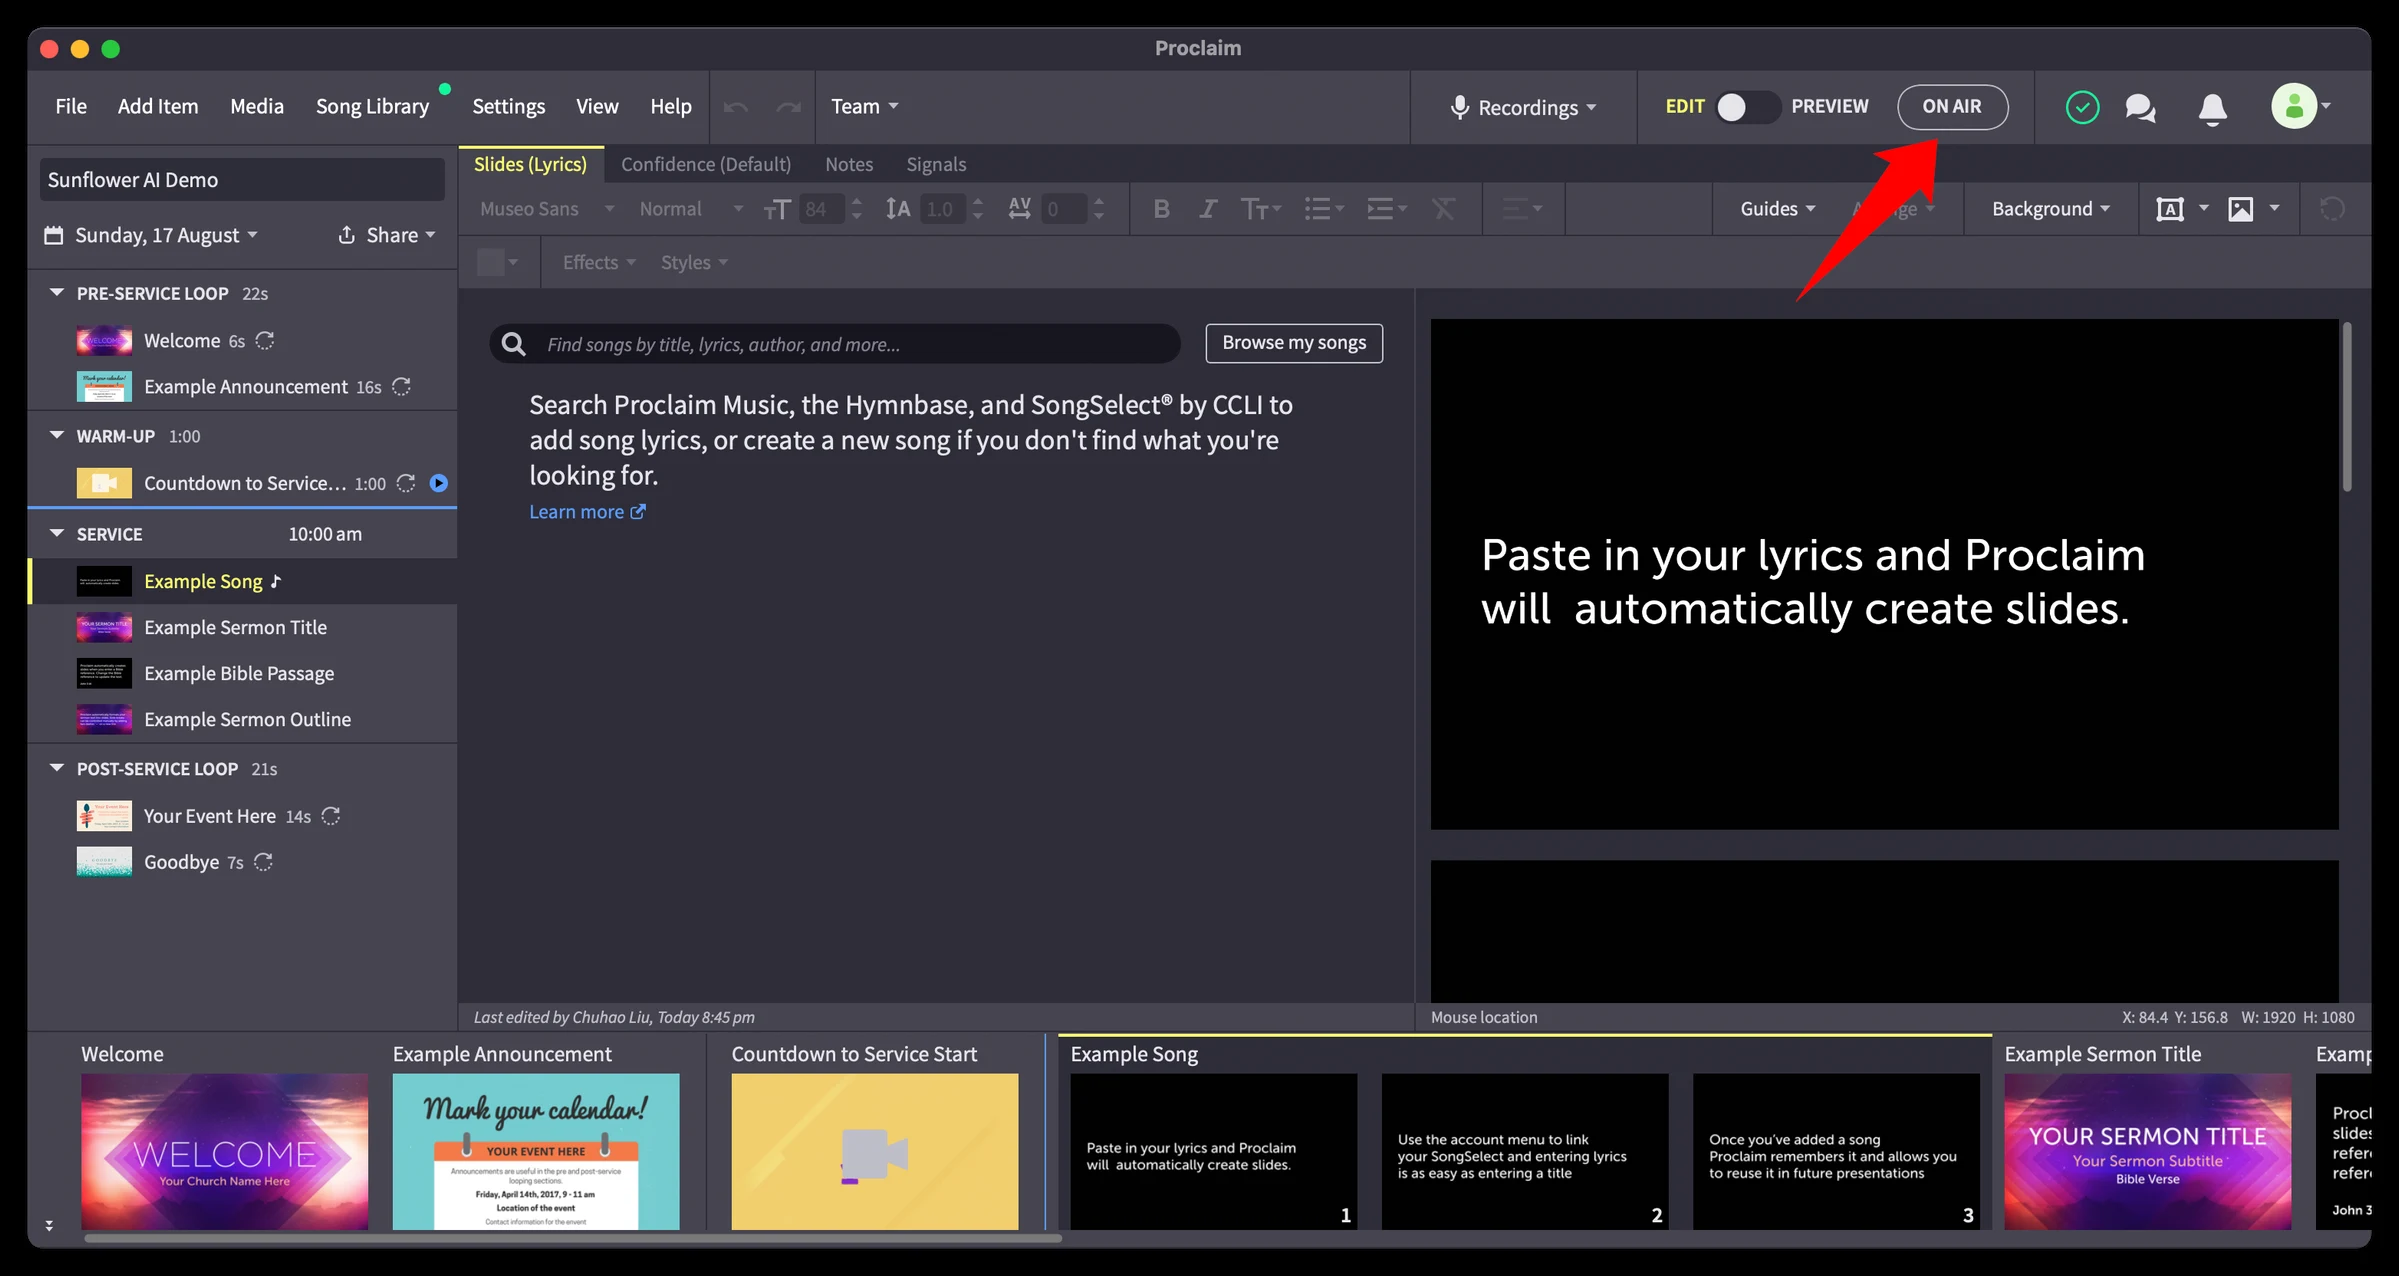Image resolution: width=2399 pixels, height=1276 pixels.
Task: Click the loop icon beside Goodbye
Action: coord(263,863)
